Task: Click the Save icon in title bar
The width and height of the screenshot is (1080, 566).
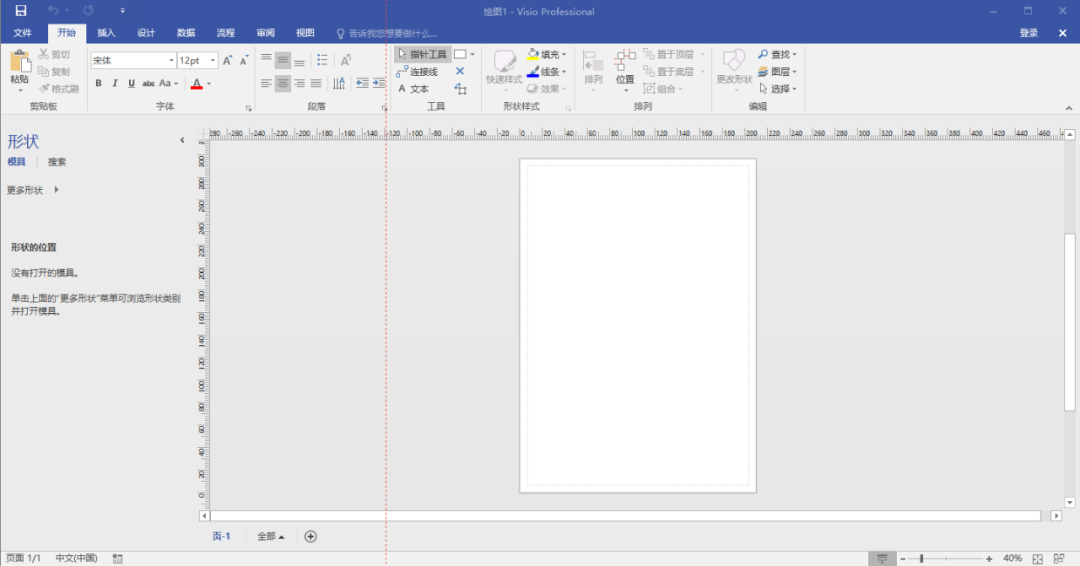Action: pos(21,10)
